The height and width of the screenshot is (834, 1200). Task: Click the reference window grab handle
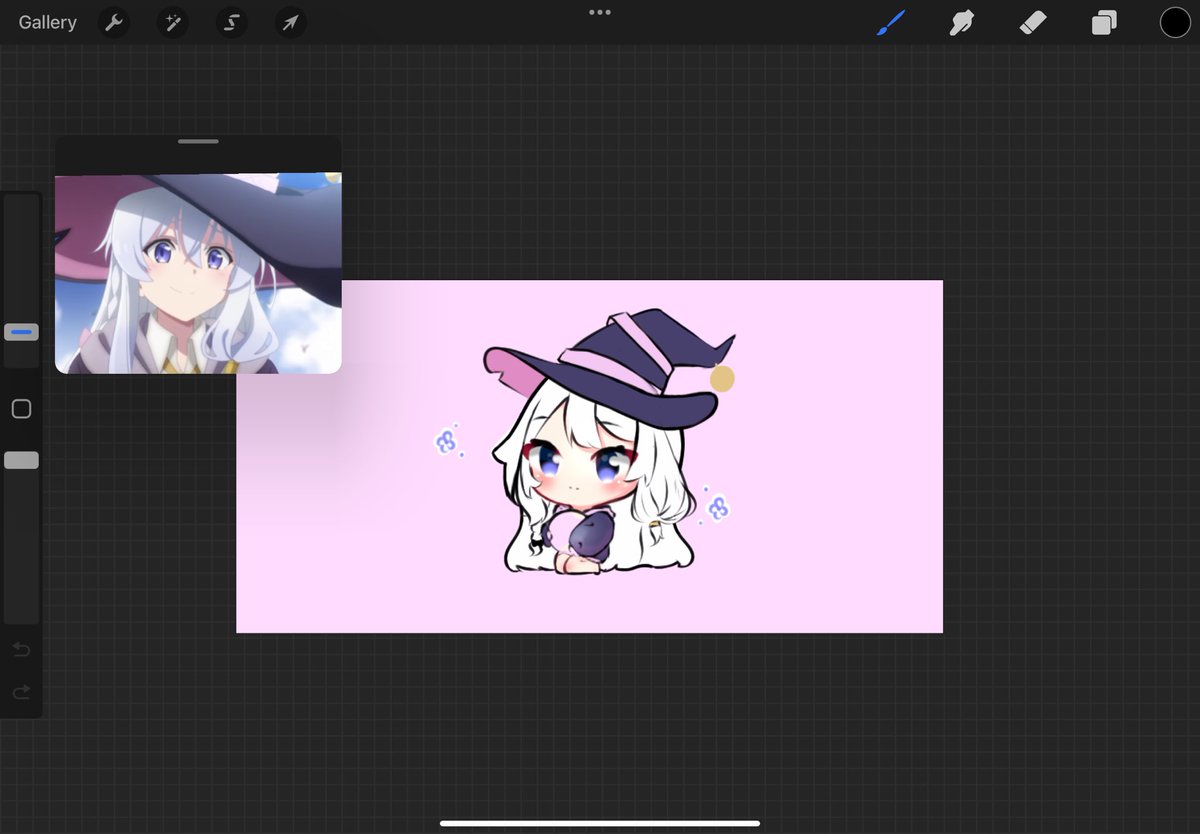tap(198, 141)
